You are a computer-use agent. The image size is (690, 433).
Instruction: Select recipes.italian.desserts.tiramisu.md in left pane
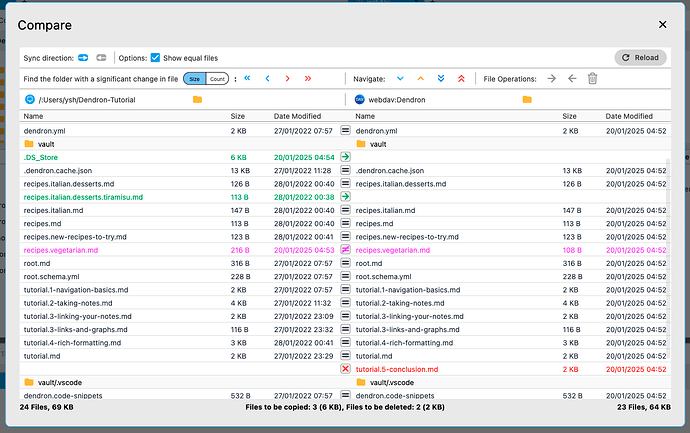83,197
